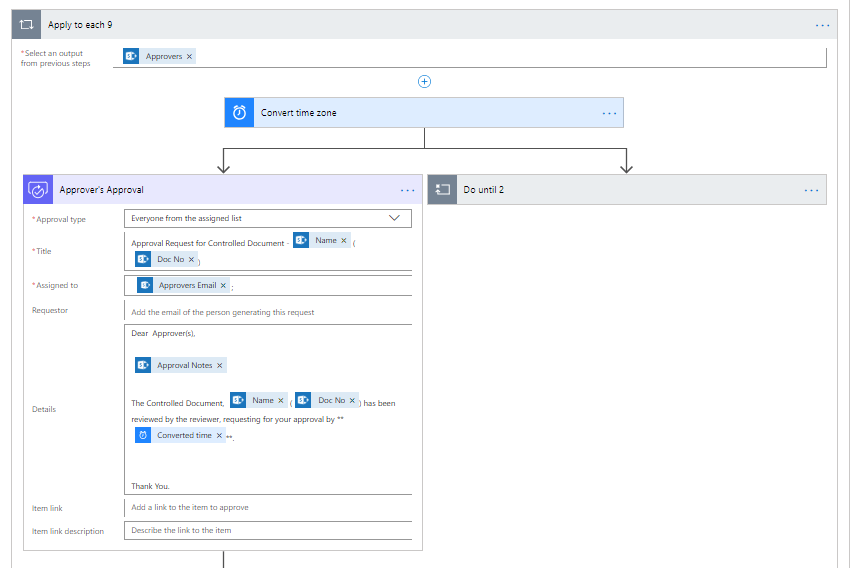Click the Apply to each 9 title
The image size is (862, 568).
pyautogui.click(x=80, y=25)
